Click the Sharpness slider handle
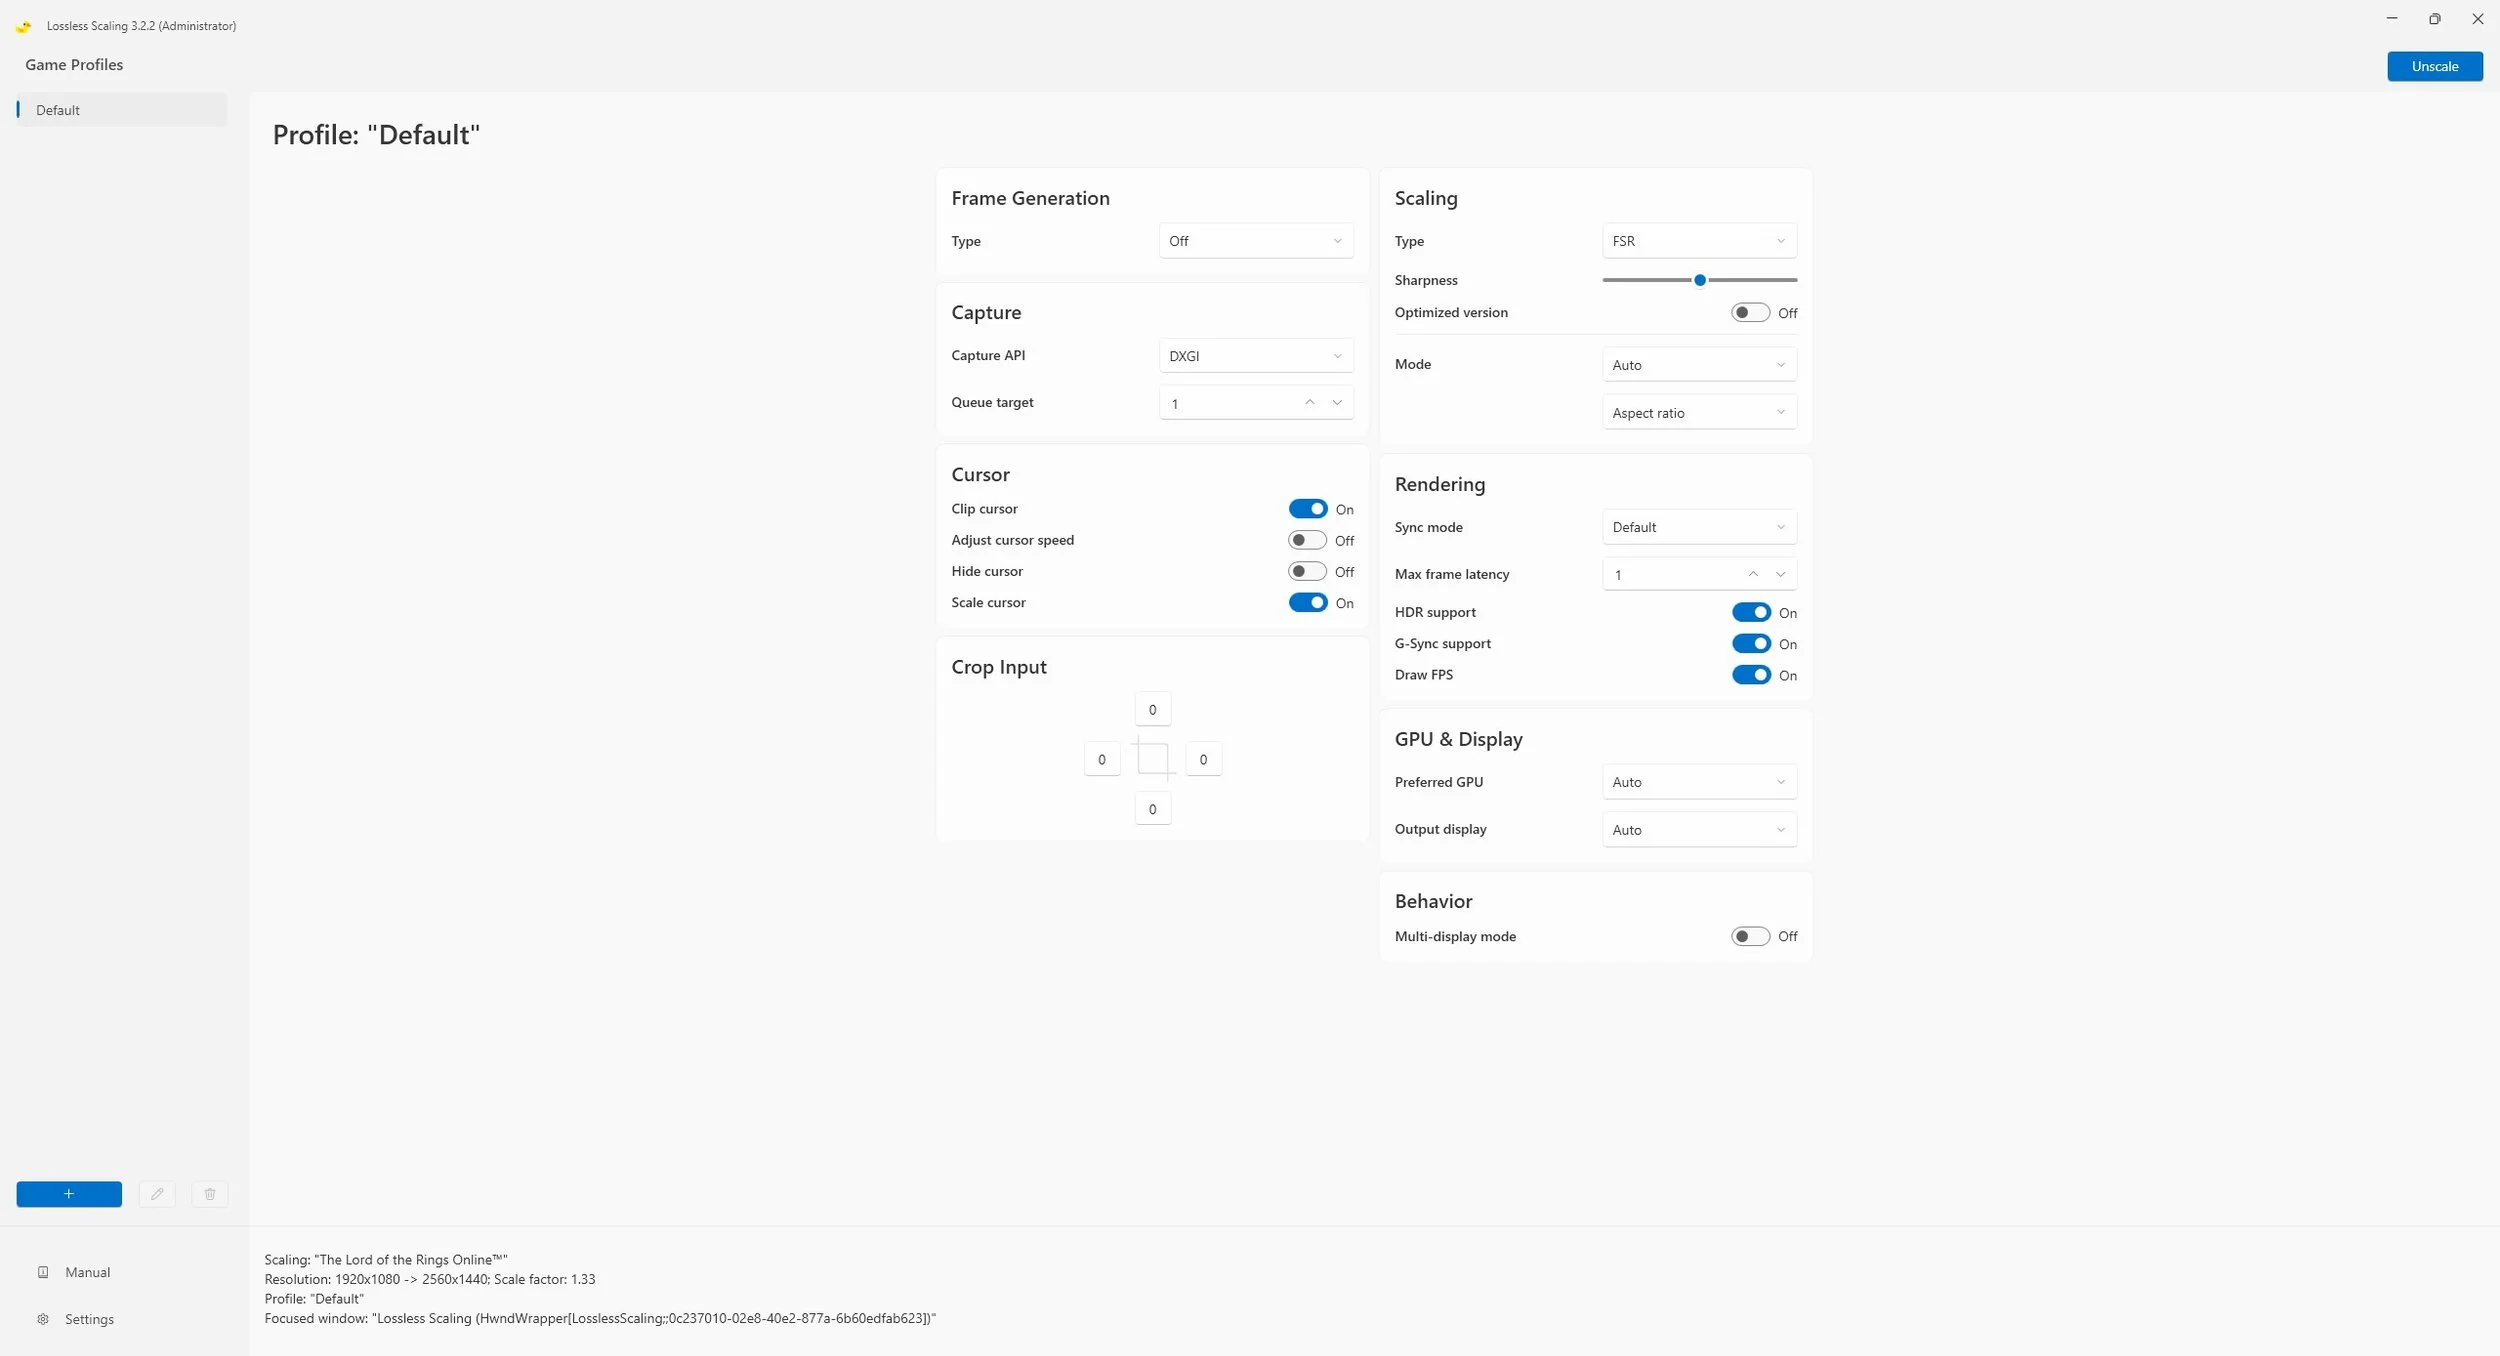Screen dimensions: 2500x1356 click(1699, 280)
